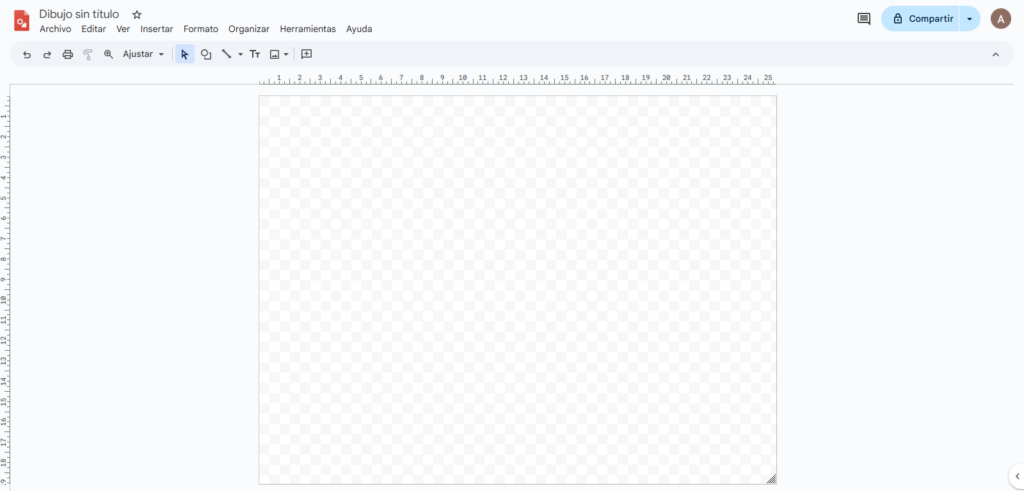Click the zoom magnifier icon
The width and height of the screenshot is (1024, 491).
(109, 54)
